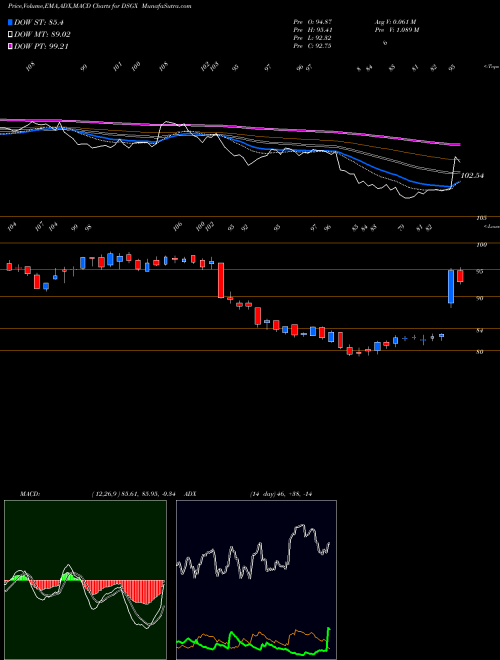
Task: Click the 109 price axis label
Action: (x=481, y=245)
